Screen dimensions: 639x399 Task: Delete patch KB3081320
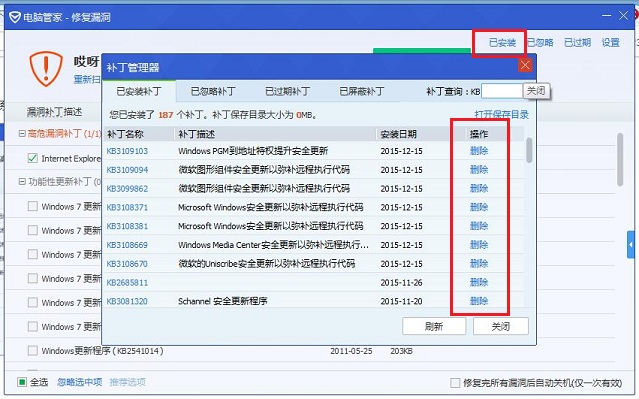click(479, 301)
